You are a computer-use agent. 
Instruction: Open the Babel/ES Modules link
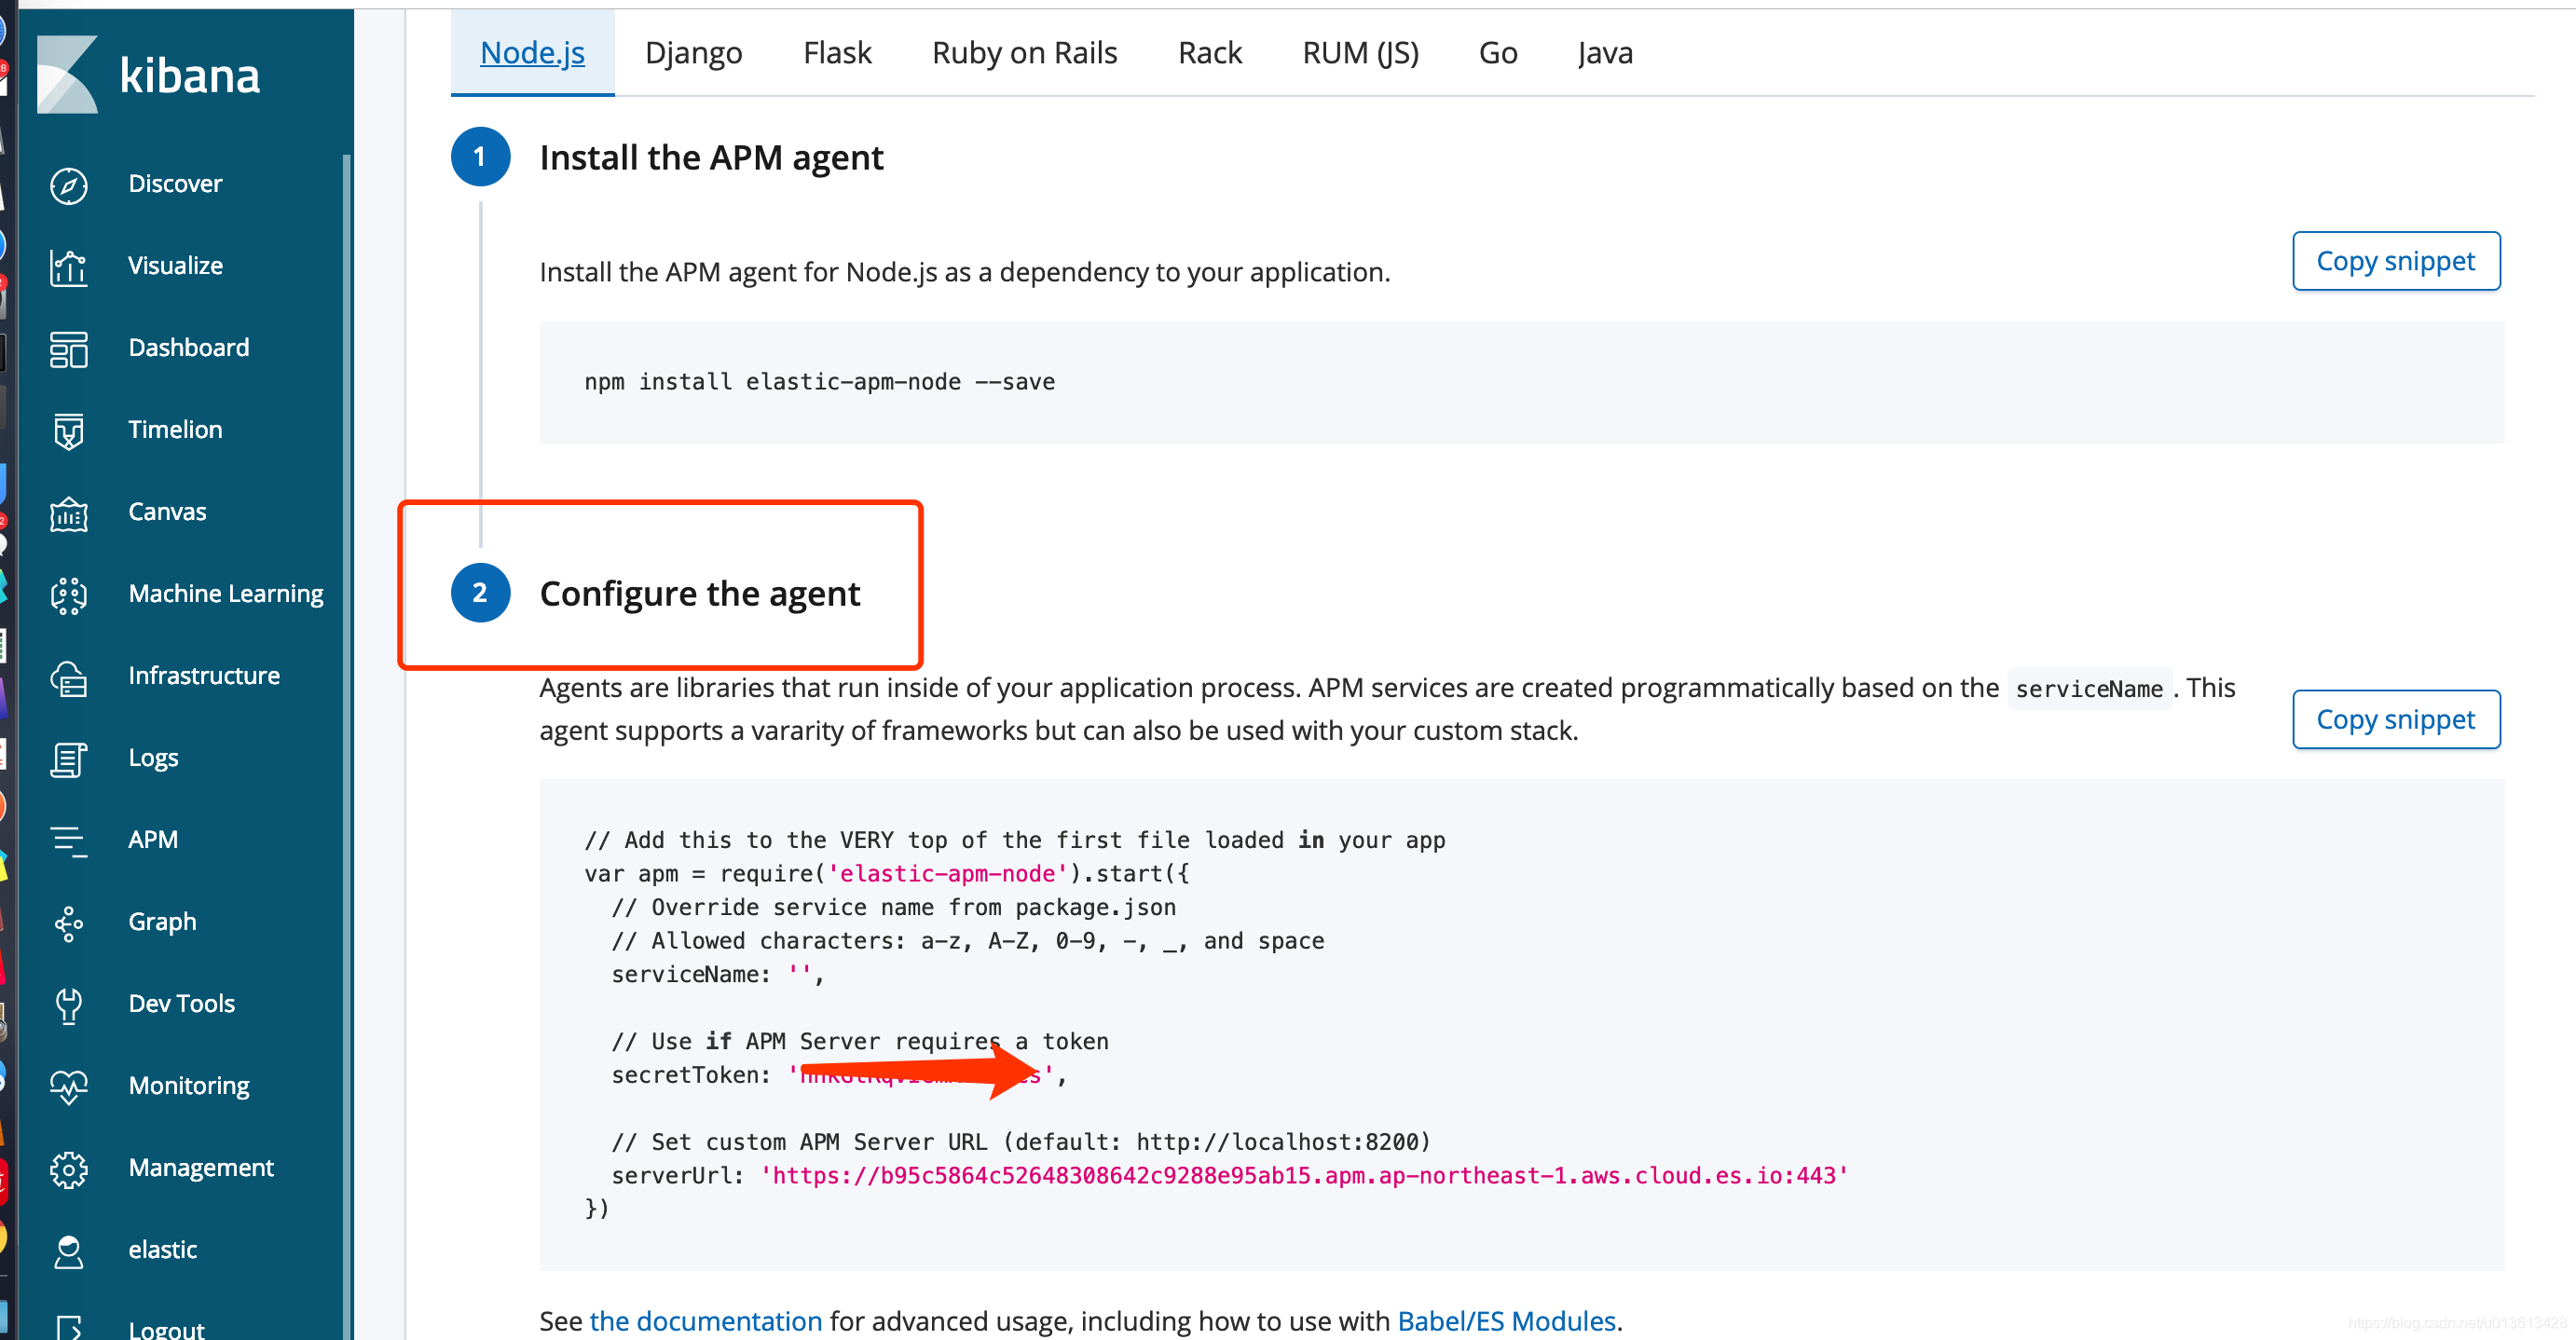1506,1320
